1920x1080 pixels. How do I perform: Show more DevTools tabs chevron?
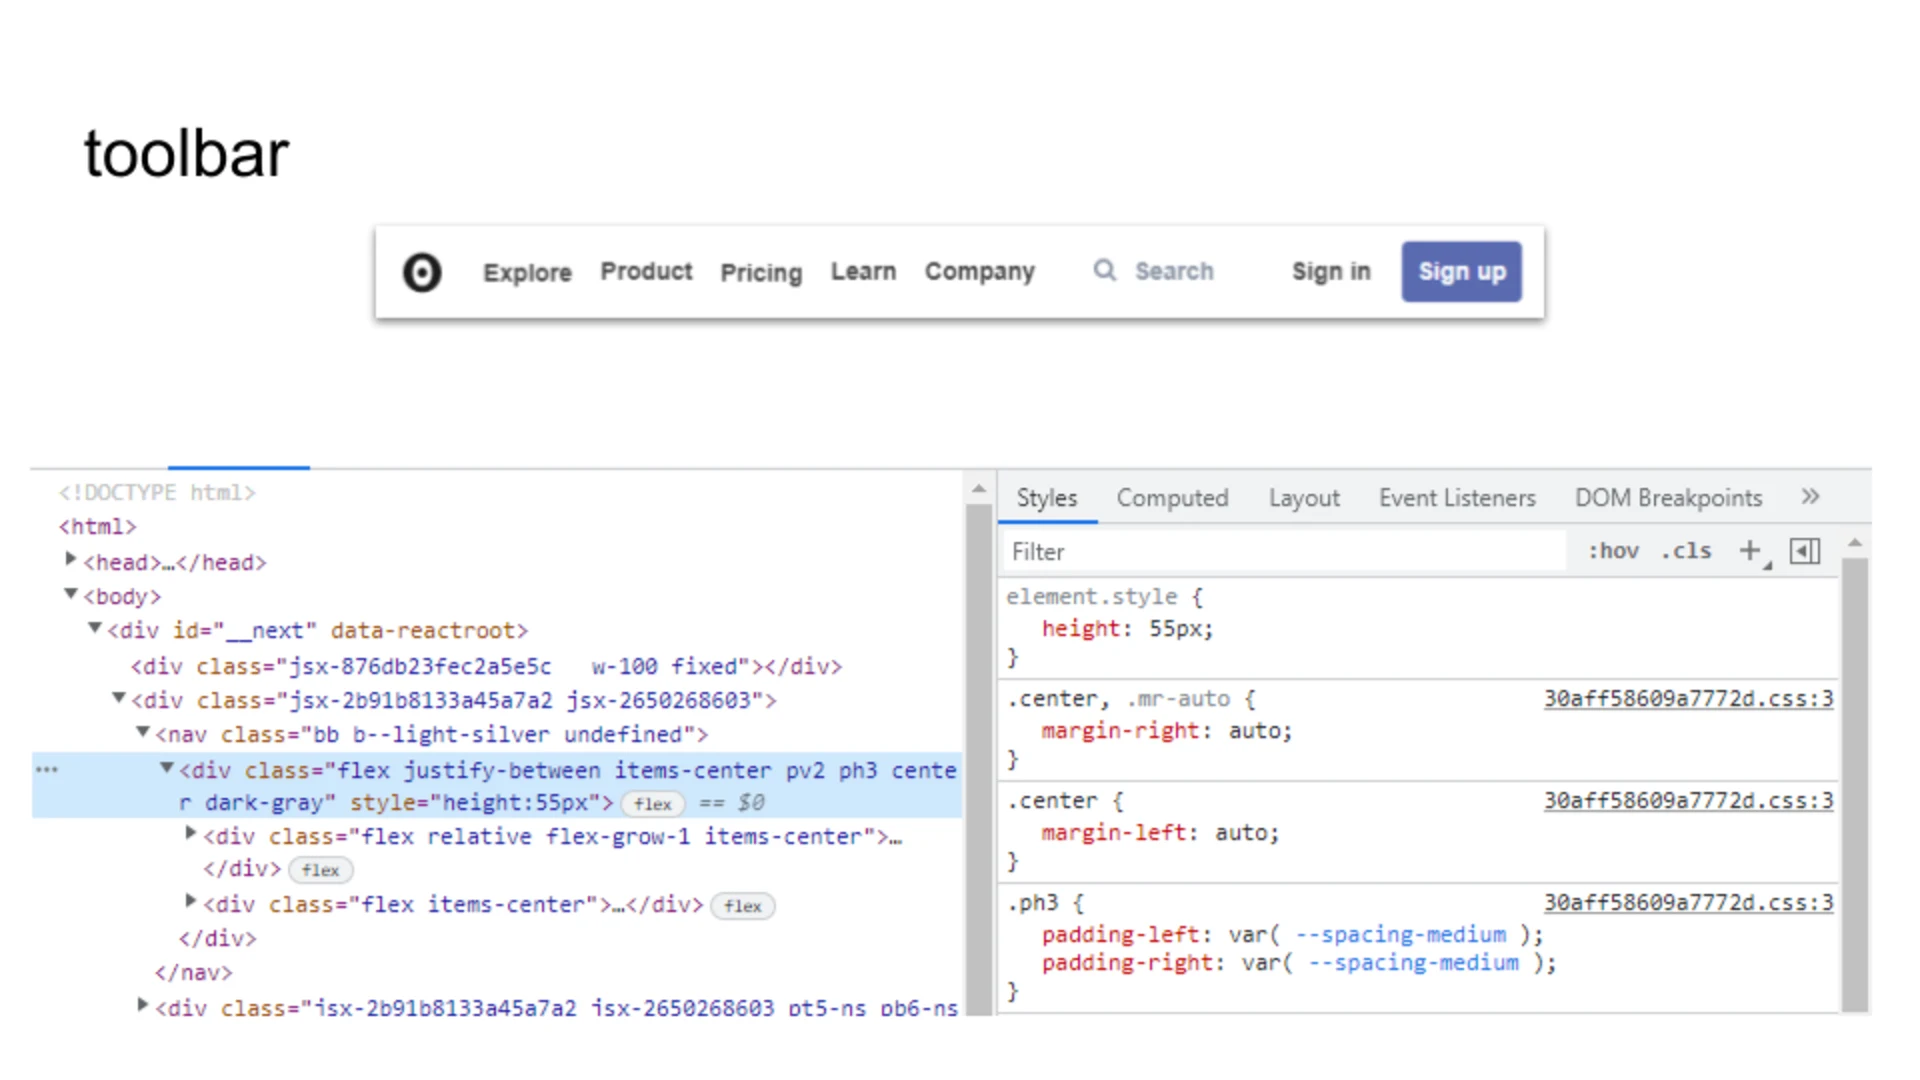(1810, 497)
